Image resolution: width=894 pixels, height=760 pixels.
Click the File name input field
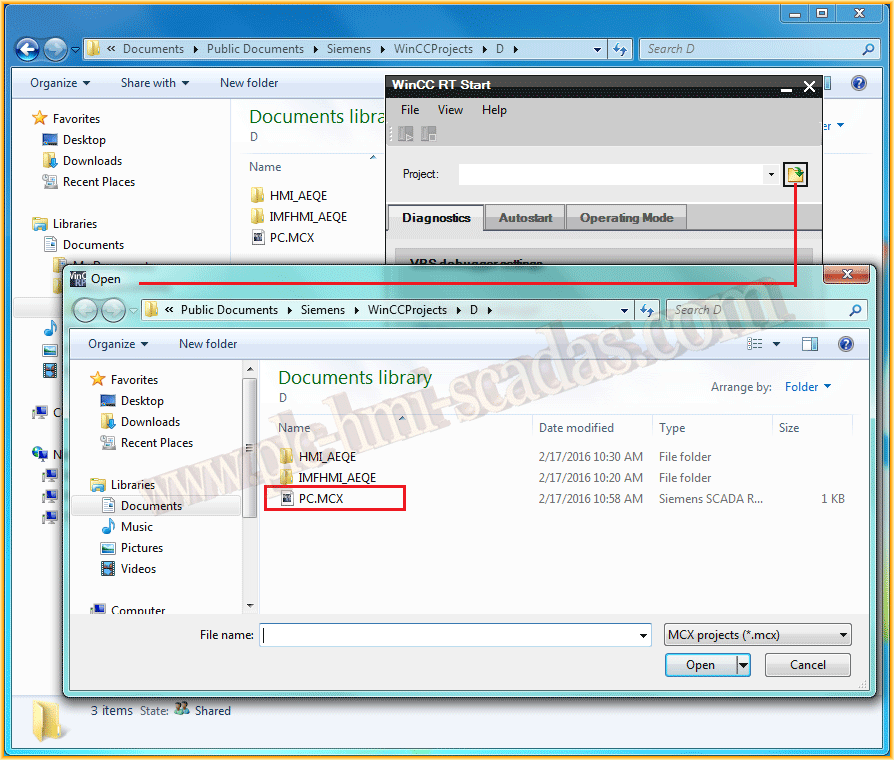pyautogui.click(x=455, y=635)
